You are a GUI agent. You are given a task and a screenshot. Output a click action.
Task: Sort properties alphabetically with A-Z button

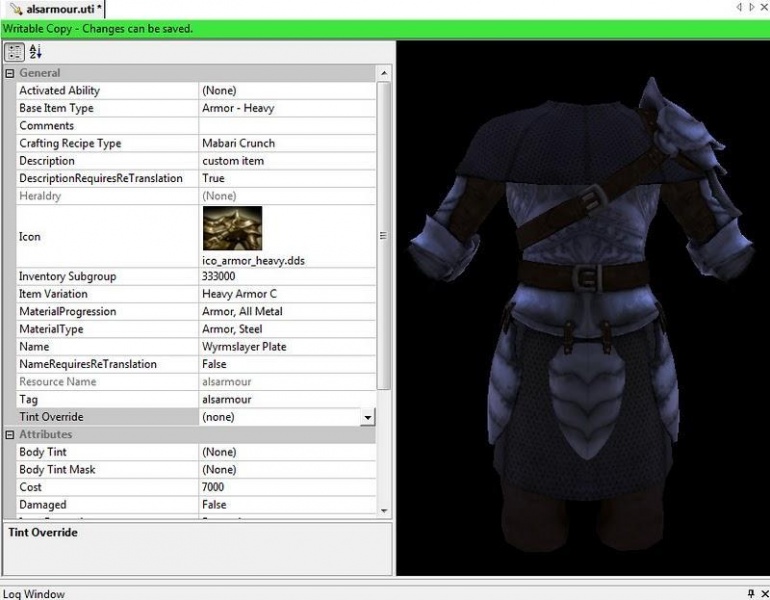pyautogui.click(x=36, y=52)
